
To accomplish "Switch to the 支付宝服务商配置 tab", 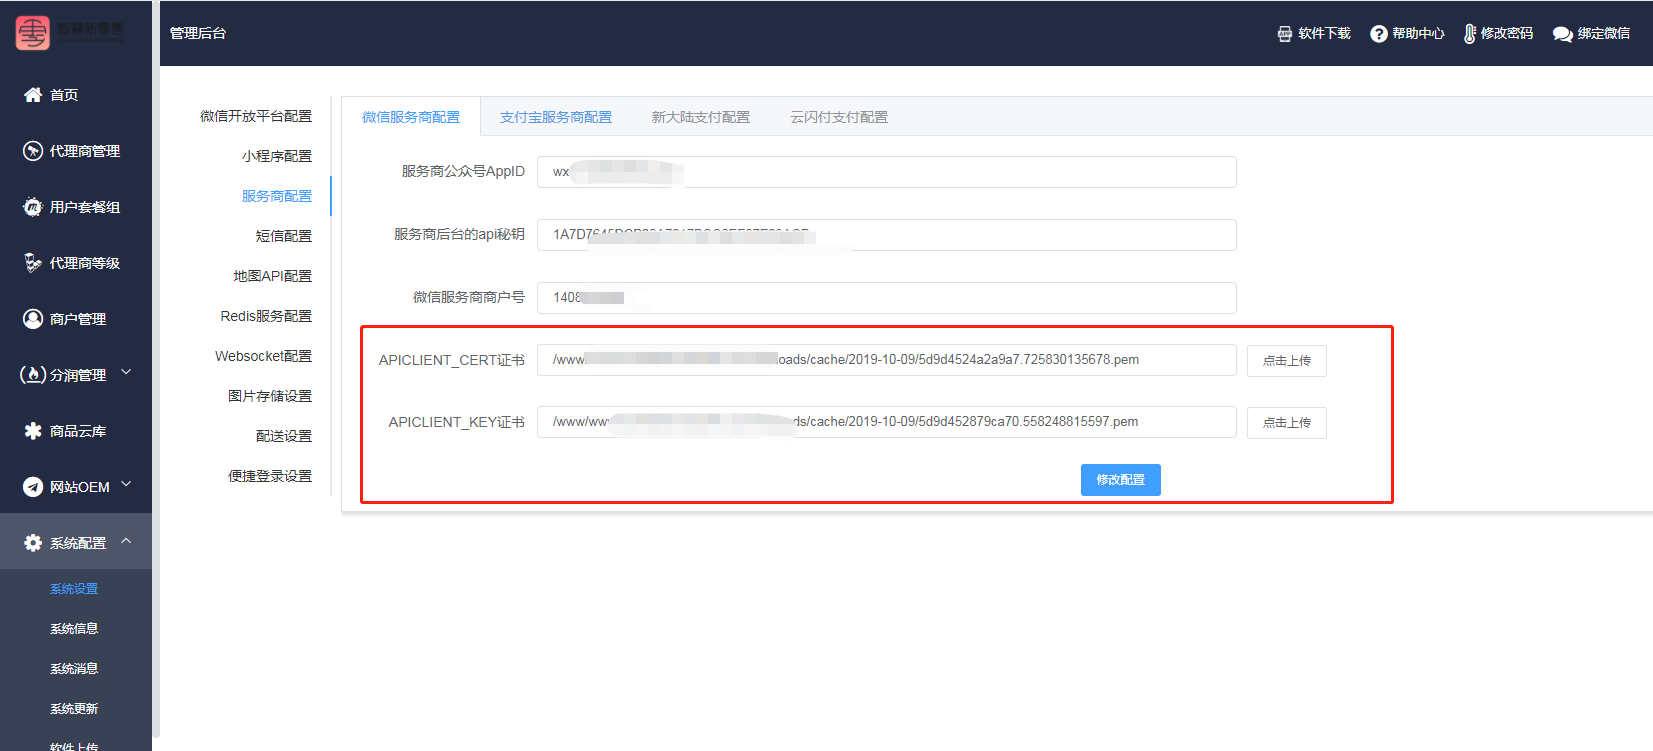I will tap(556, 117).
